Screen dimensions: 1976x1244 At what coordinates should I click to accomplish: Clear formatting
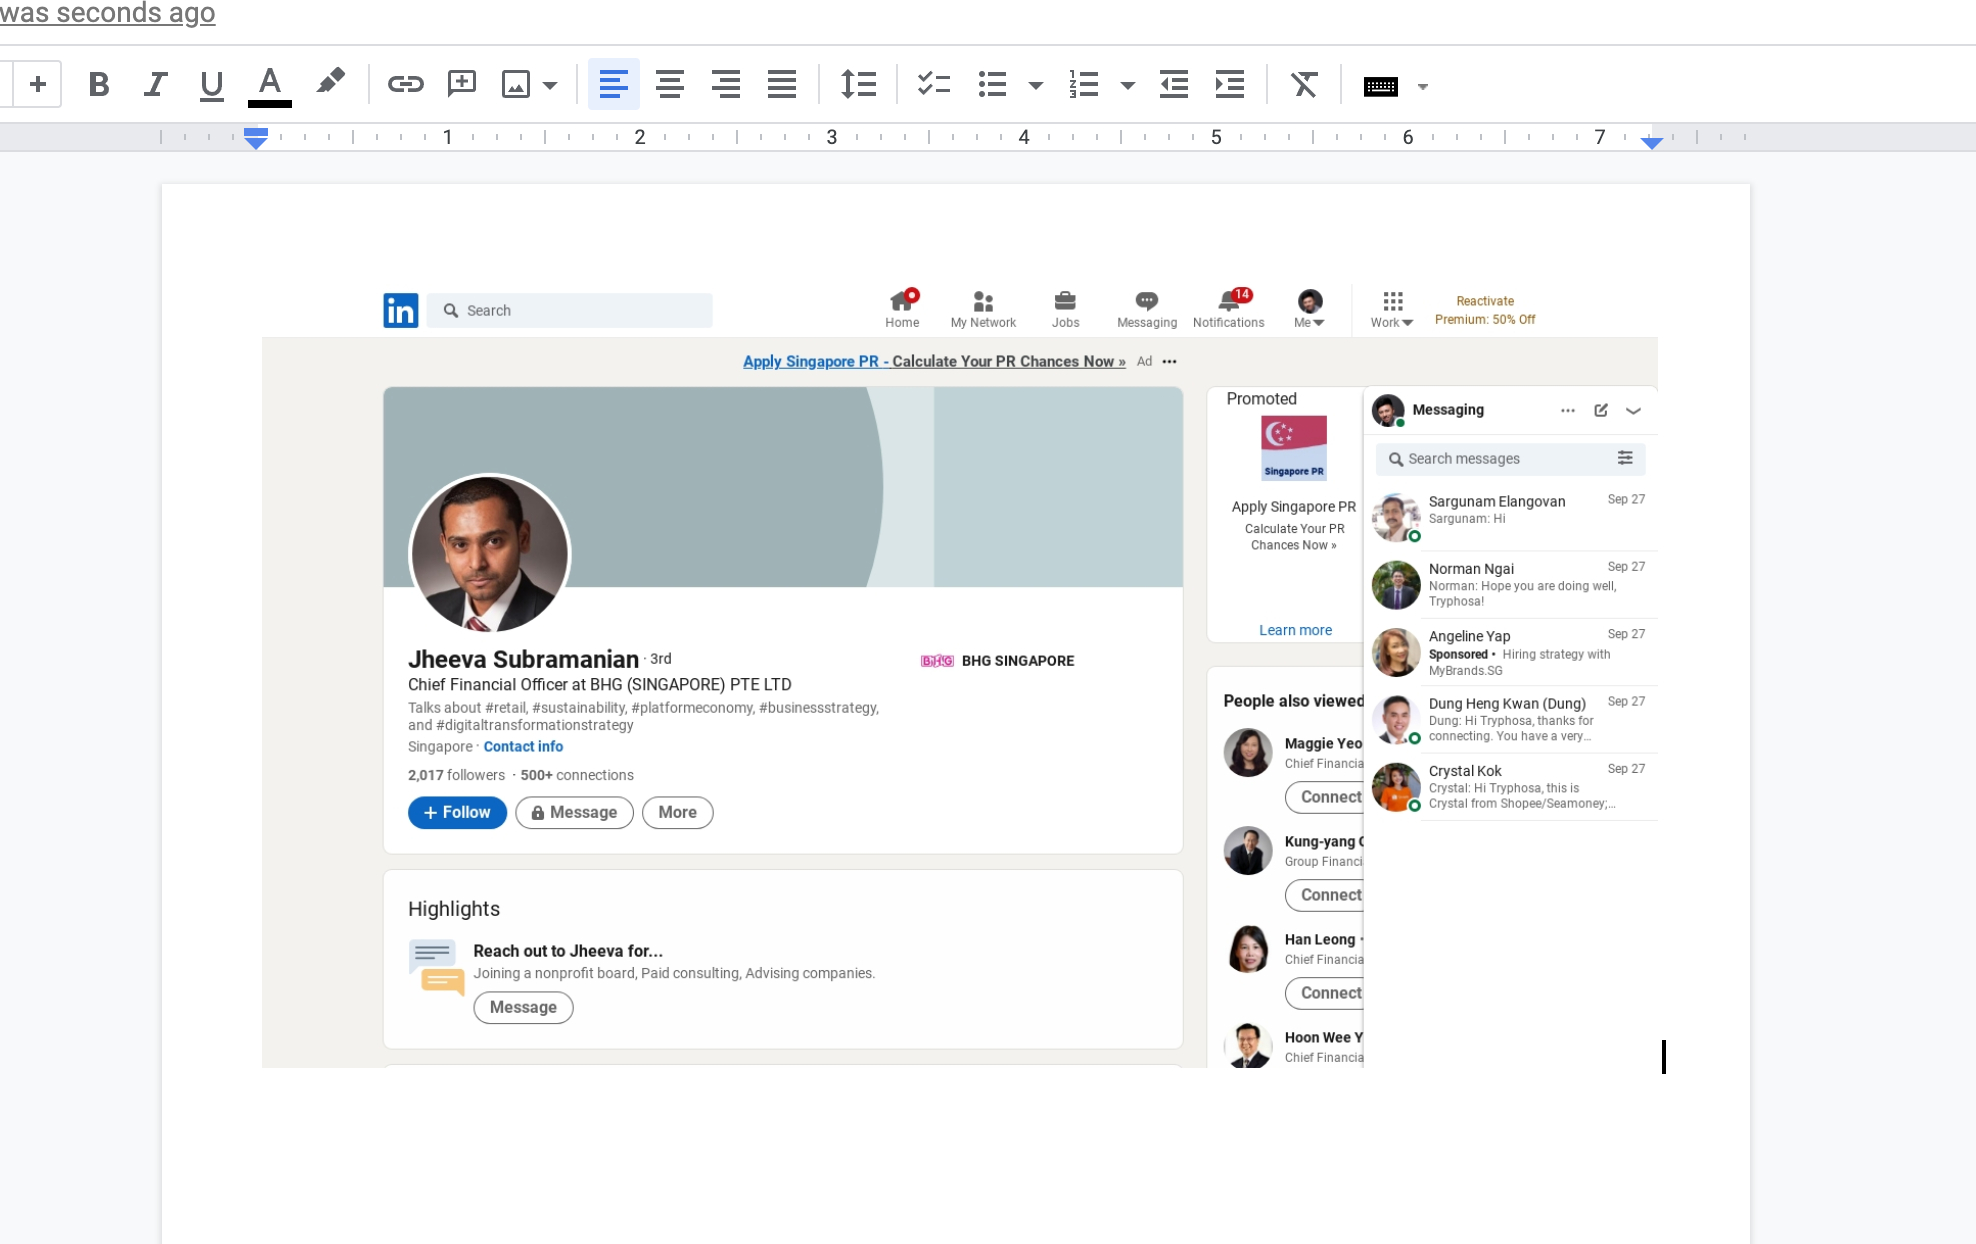[x=1303, y=85]
